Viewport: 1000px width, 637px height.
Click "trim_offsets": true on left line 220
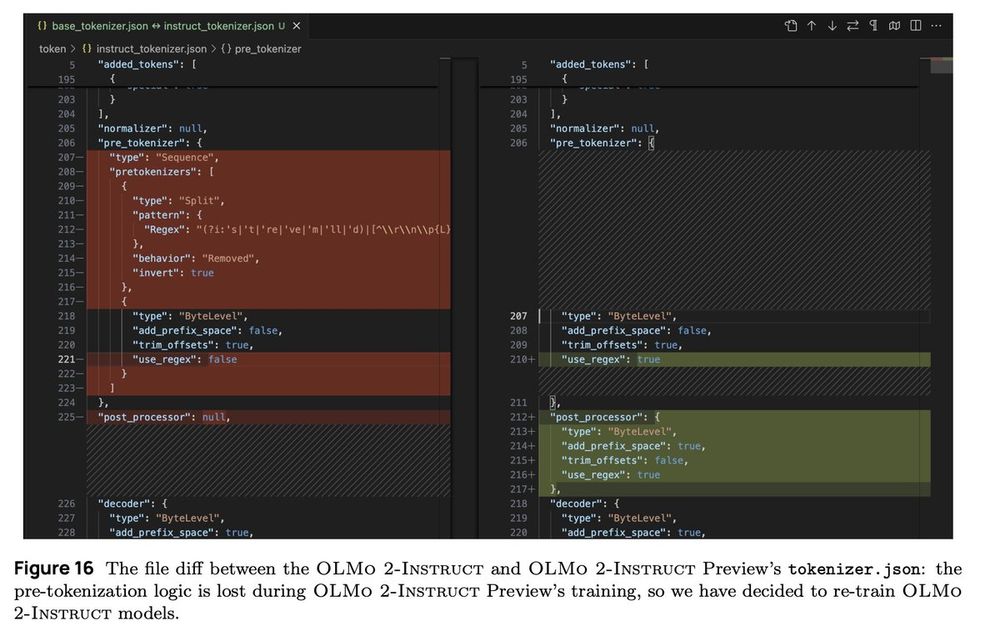point(193,345)
